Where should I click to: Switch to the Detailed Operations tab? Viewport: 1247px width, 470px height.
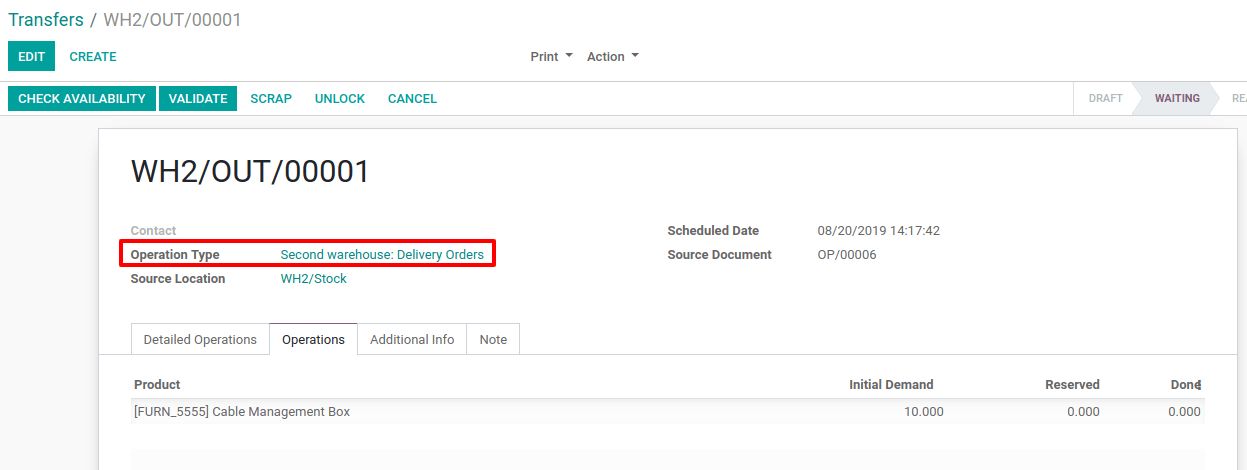[x=200, y=340]
